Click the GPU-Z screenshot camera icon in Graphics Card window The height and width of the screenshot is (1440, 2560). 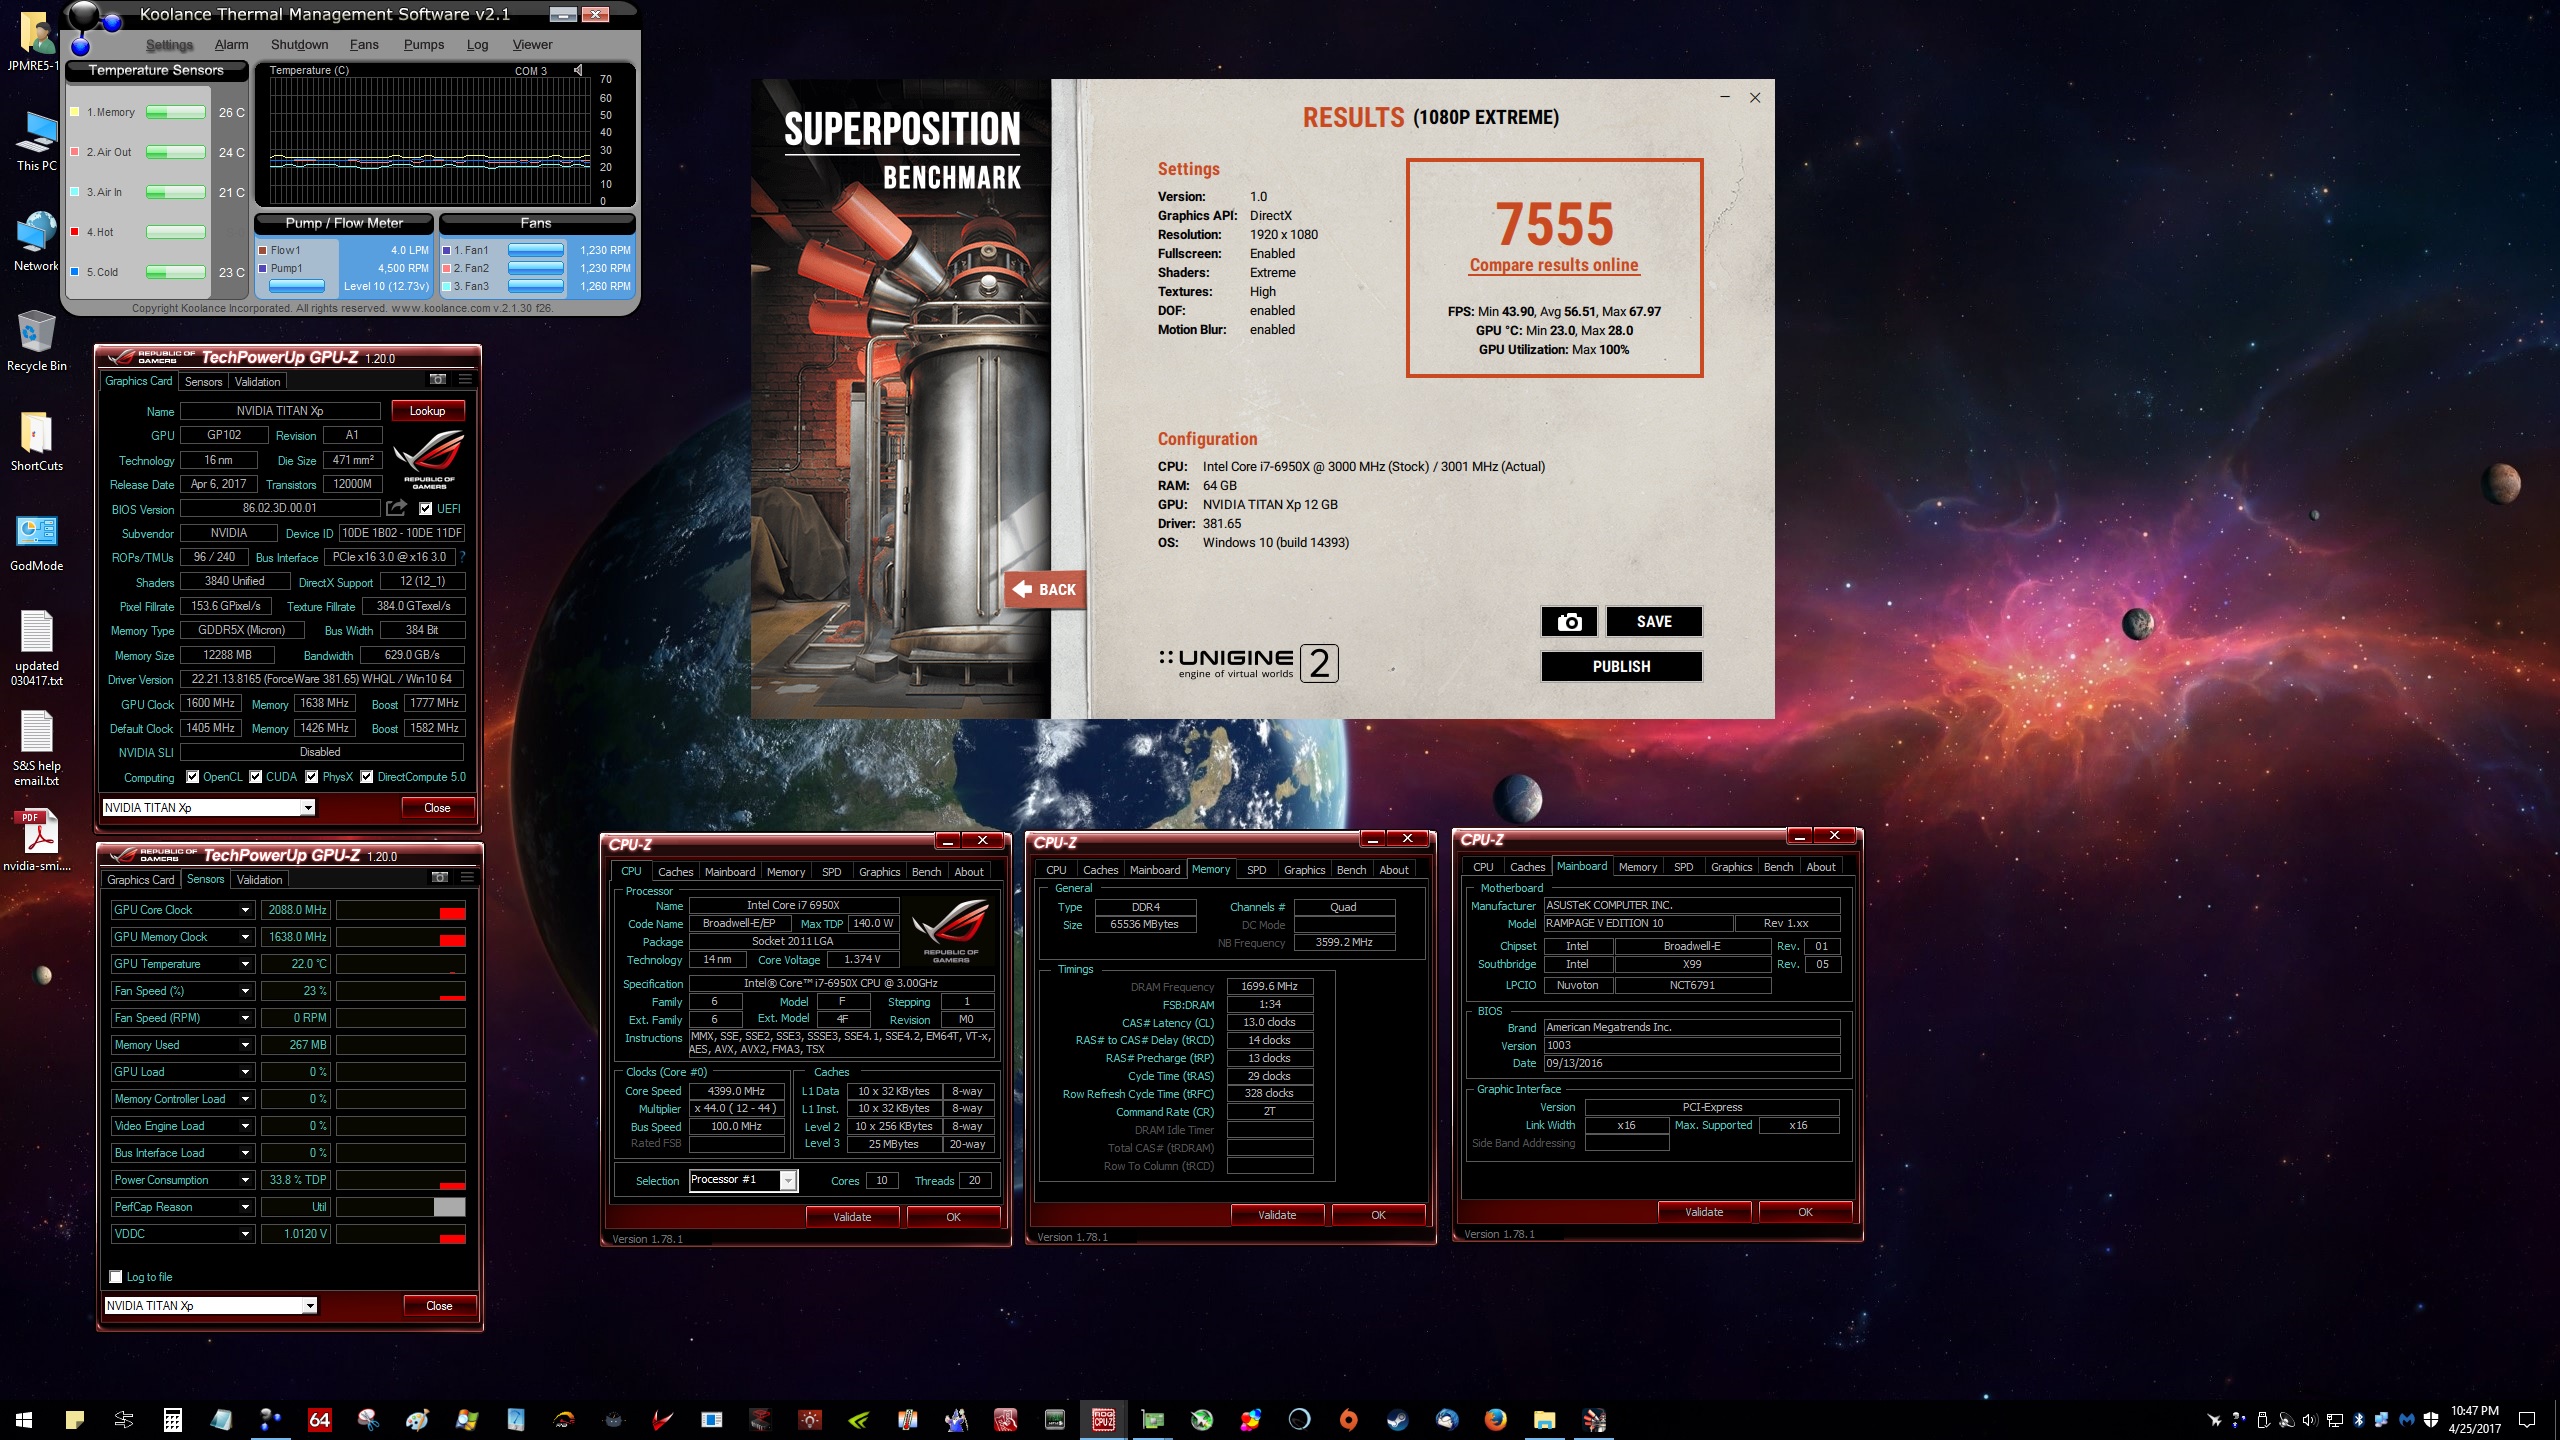(437, 380)
